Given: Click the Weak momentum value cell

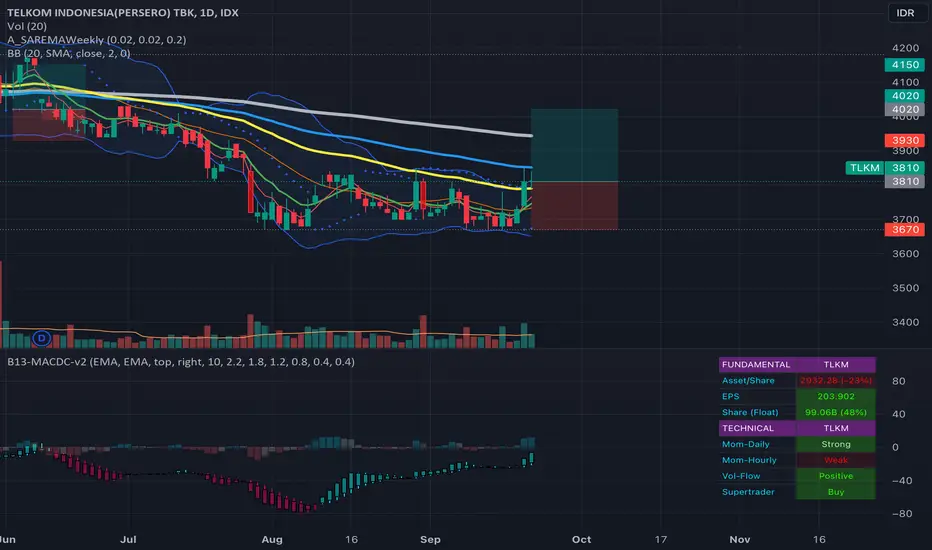Looking at the screenshot, I should tap(836, 460).
